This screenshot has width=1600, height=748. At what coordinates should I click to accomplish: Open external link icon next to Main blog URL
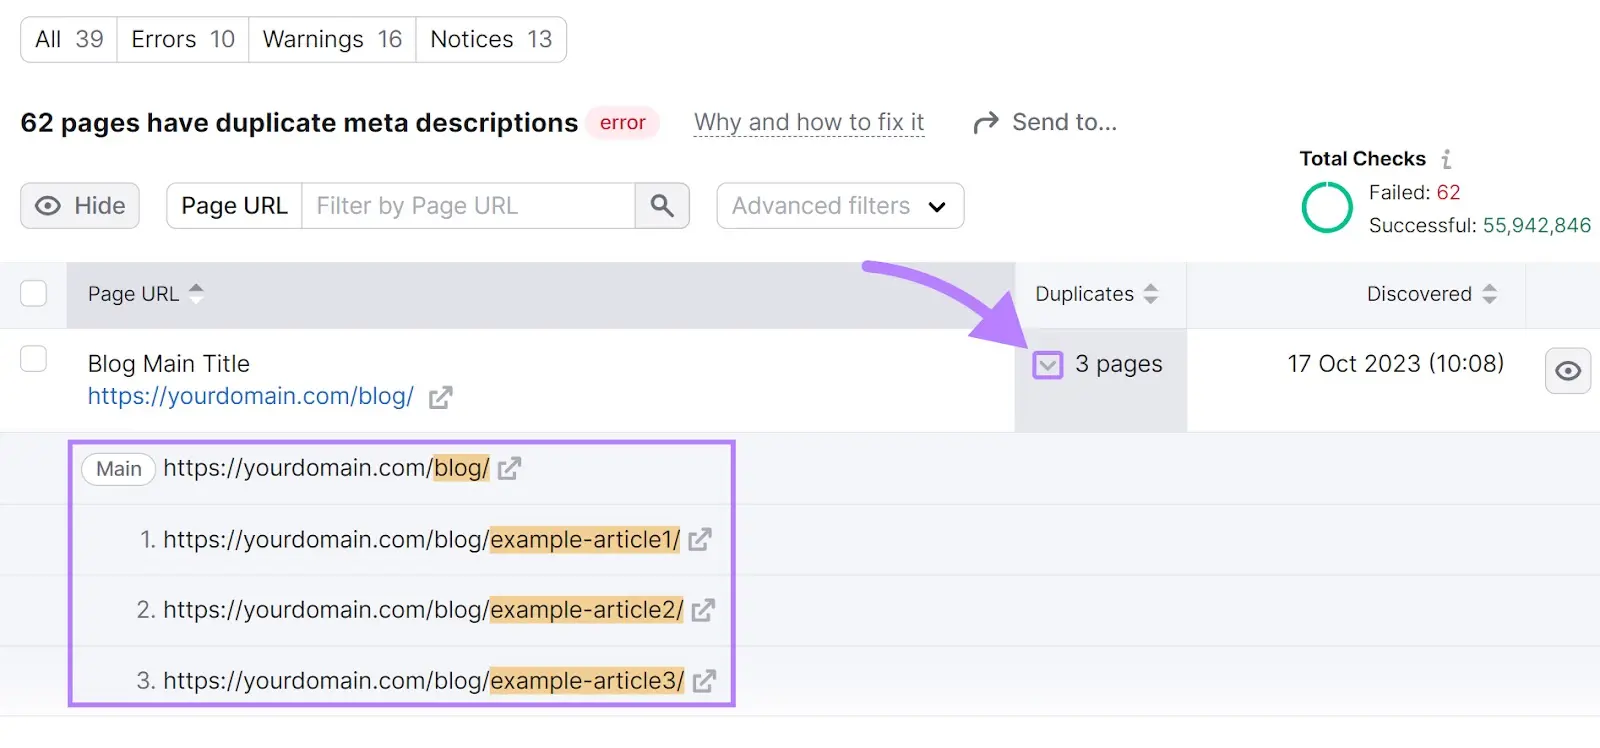509,468
